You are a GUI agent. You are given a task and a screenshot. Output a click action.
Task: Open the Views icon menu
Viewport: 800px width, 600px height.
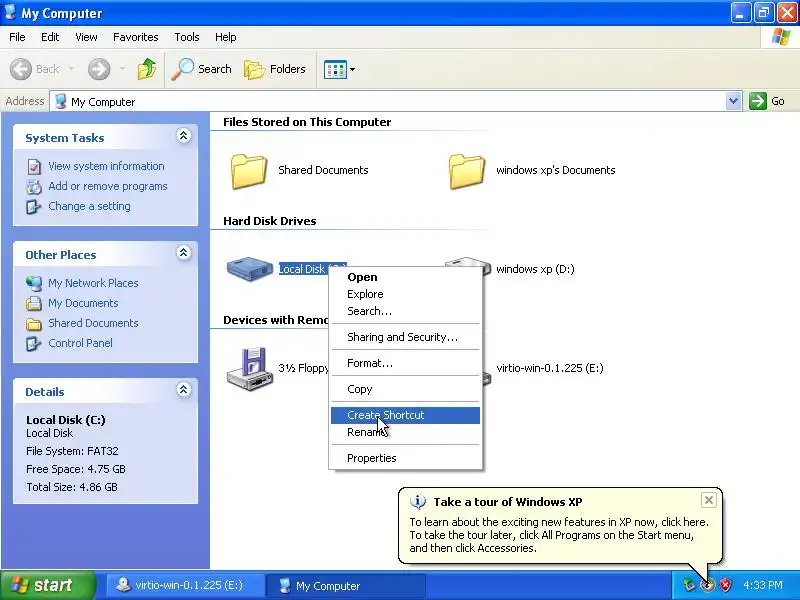tap(335, 69)
